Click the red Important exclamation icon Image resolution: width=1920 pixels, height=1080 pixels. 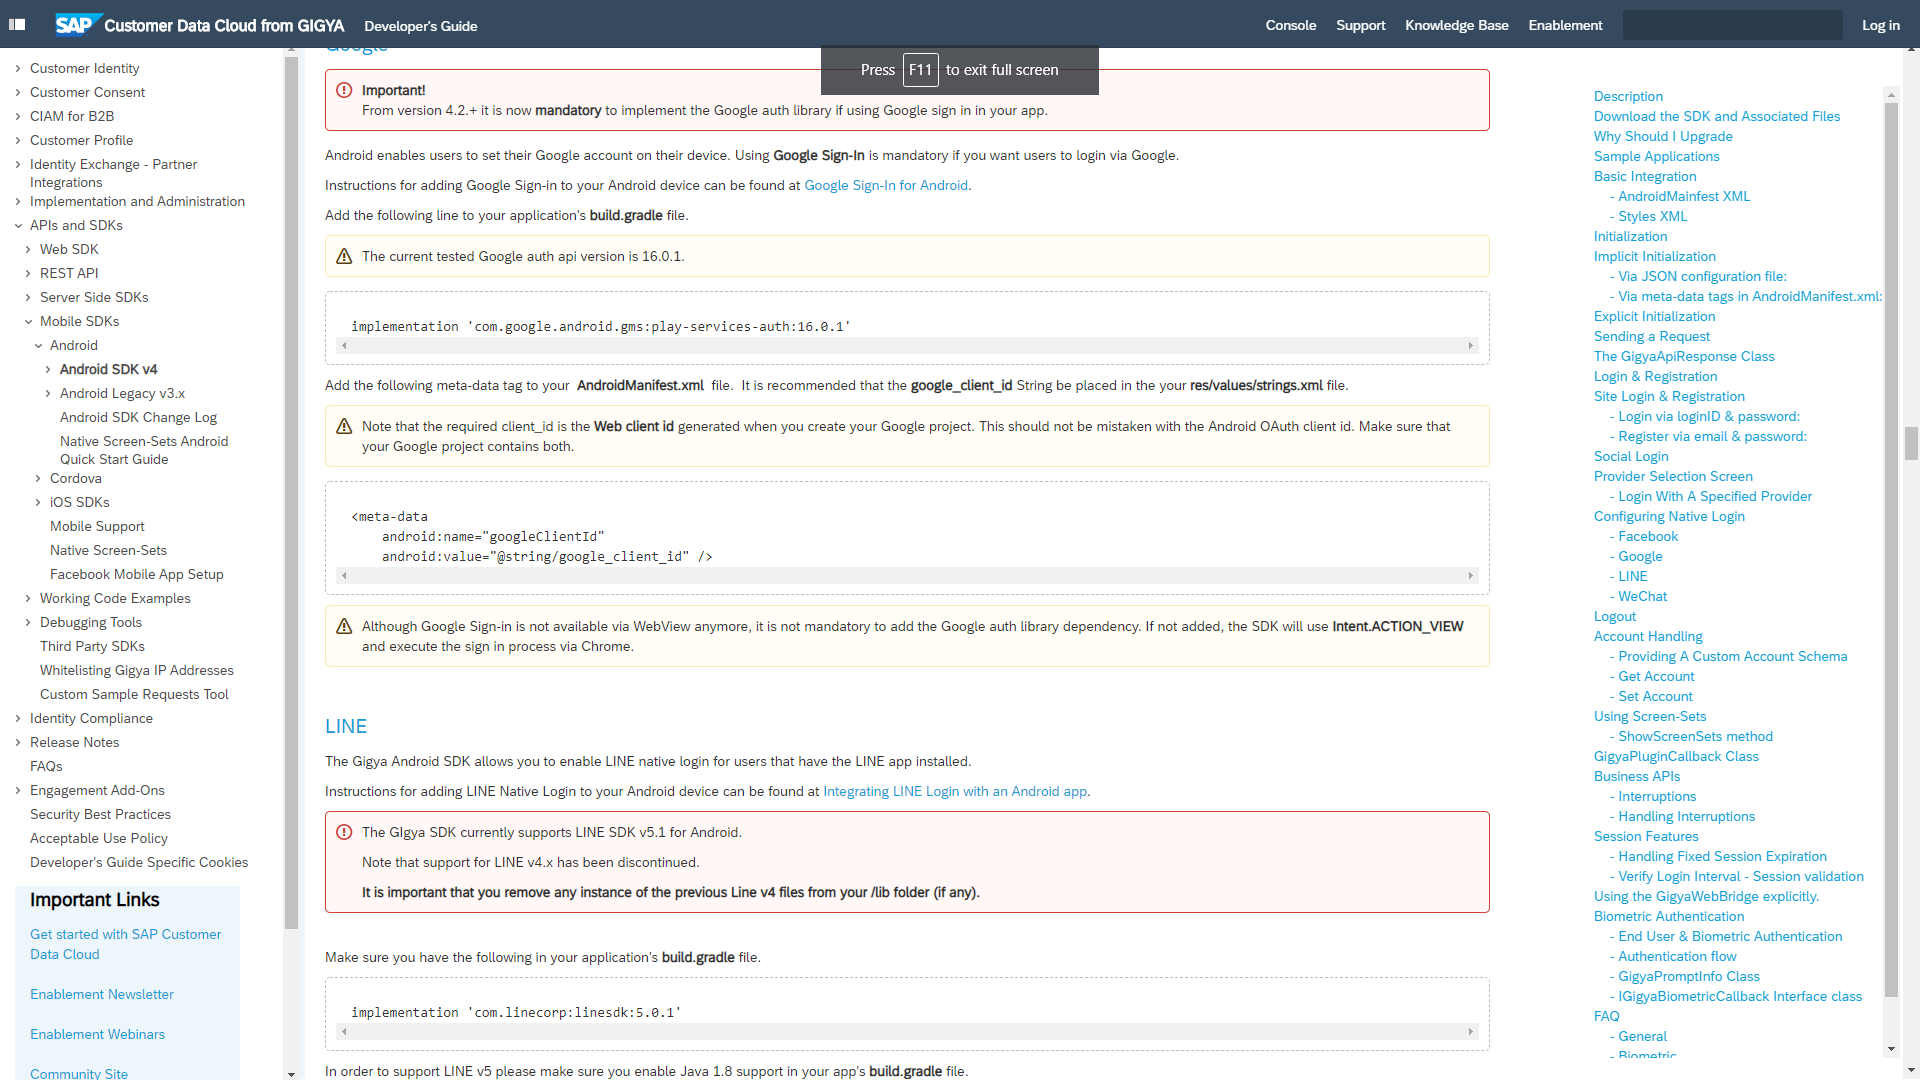point(344,89)
